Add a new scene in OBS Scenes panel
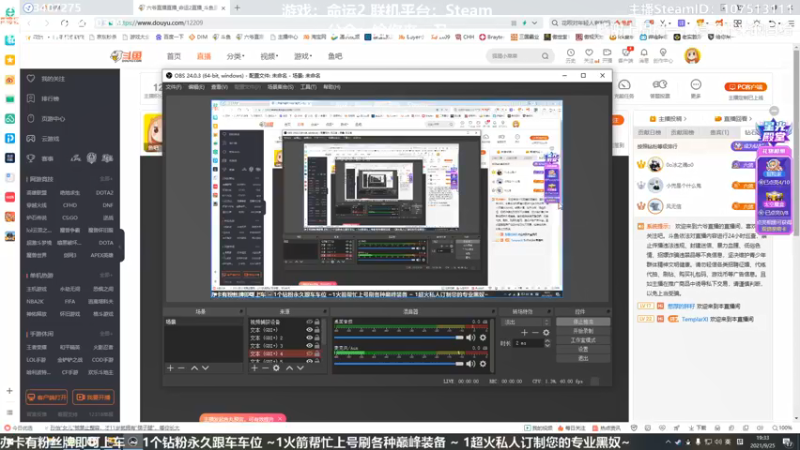Image resolution: width=800 pixels, height=450 pixels. [170, 368]
